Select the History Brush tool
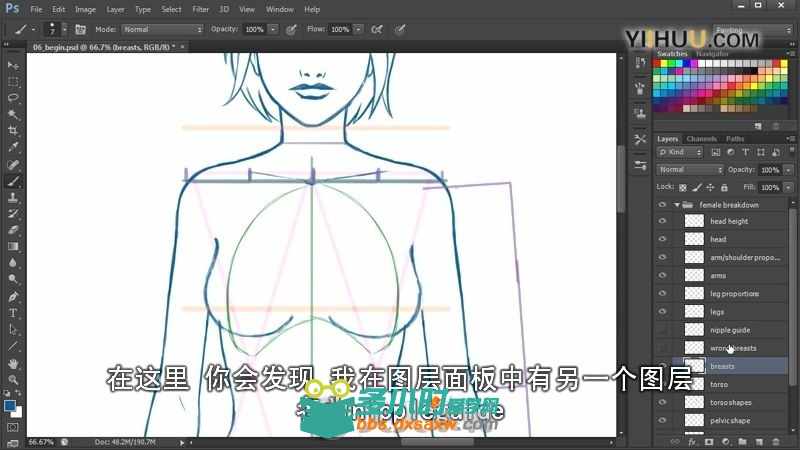Viewport: 800px width, 450px height. tap(13, 214)
